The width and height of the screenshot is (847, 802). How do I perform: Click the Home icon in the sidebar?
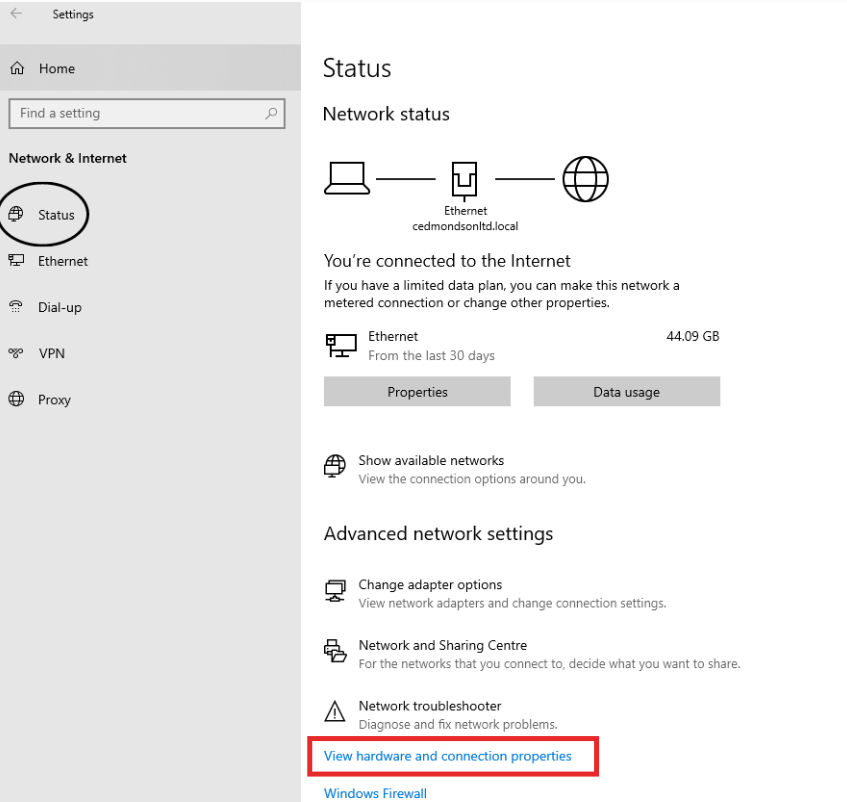pos(17,67)
